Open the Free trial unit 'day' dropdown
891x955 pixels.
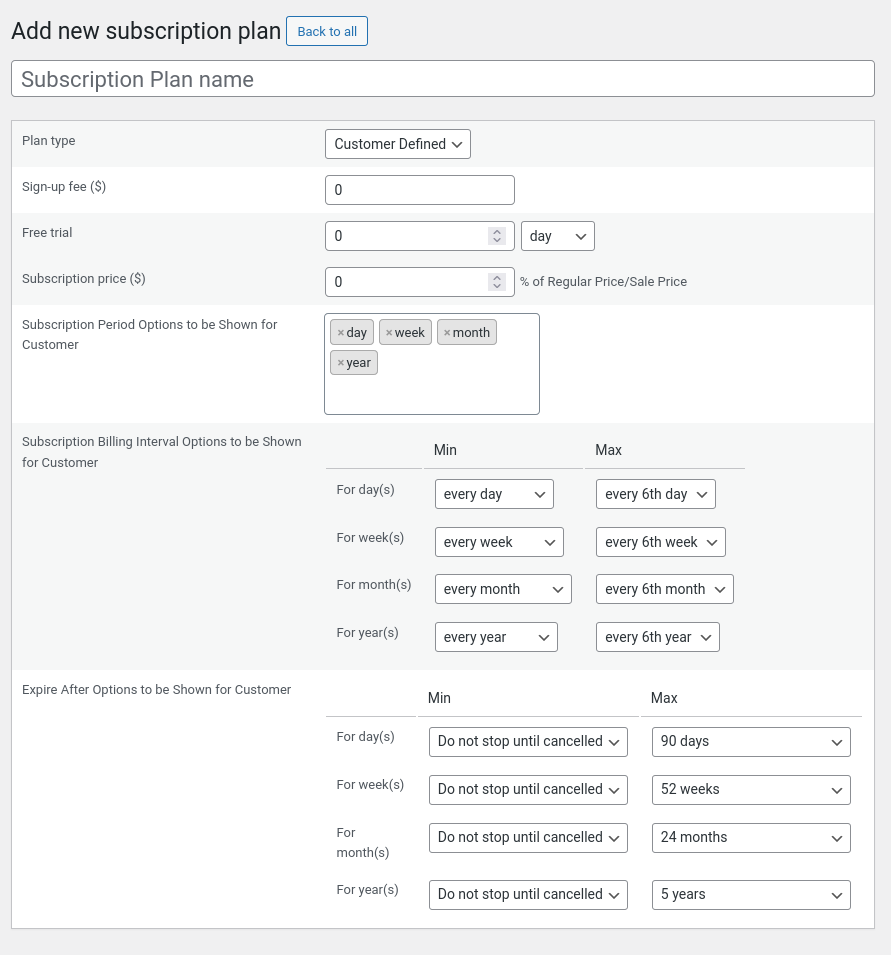557,236
